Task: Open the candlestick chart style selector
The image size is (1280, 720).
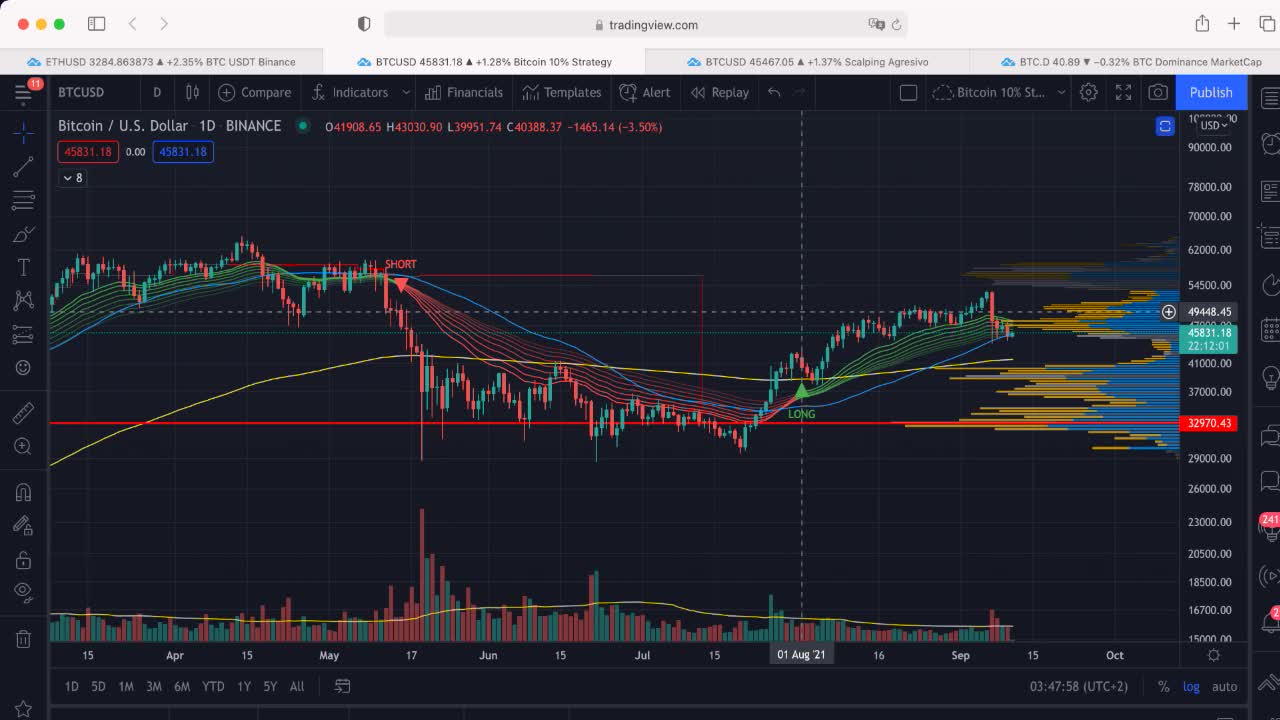Action: 192,92
